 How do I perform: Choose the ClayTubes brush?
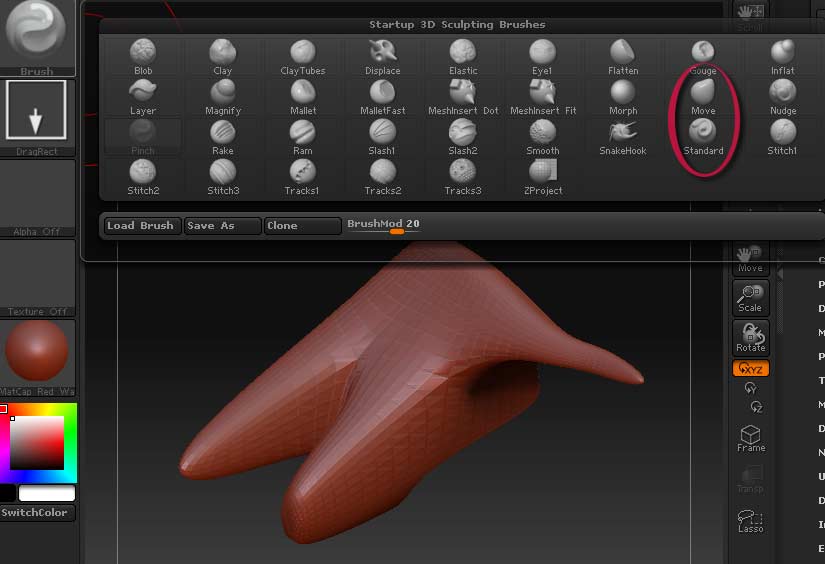pyautogui.click(x=303, y=56)
